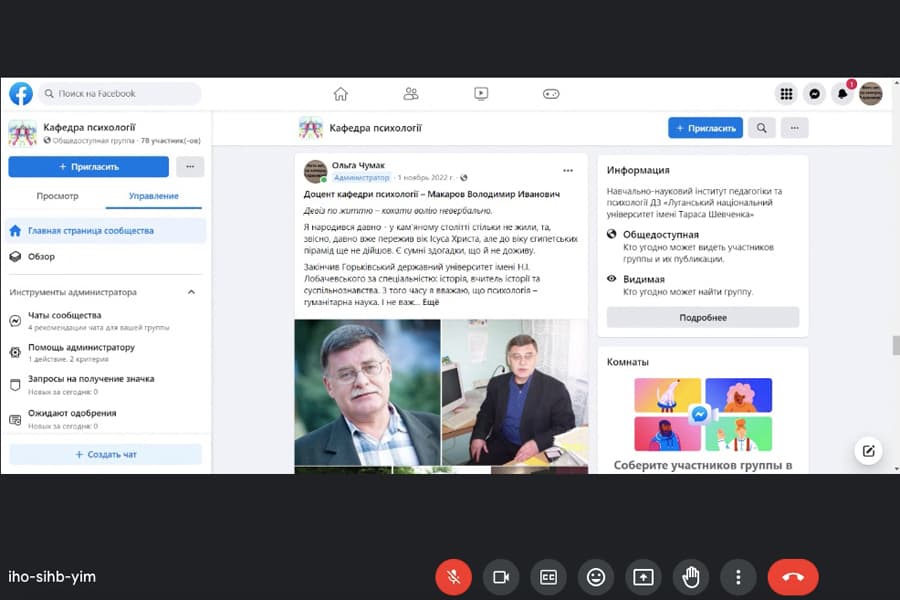
Task: Open the group header more options button
Action: [794, 128]
